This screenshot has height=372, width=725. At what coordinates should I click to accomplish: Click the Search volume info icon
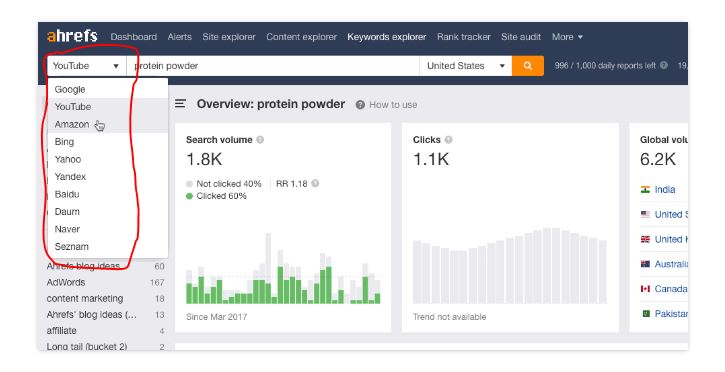260,140
